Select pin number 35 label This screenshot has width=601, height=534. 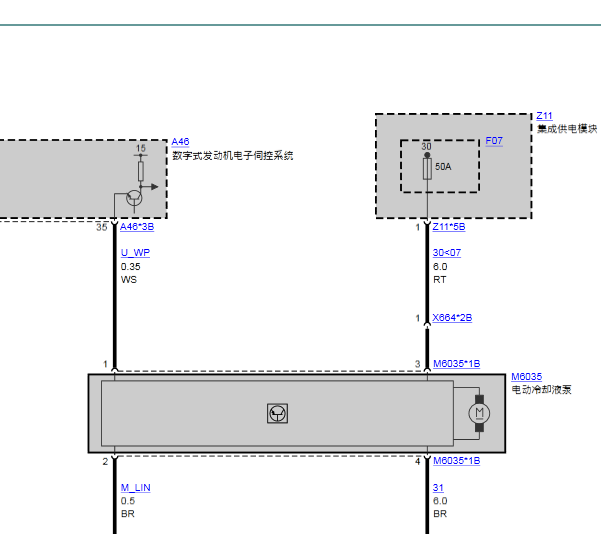click(102, 227)
